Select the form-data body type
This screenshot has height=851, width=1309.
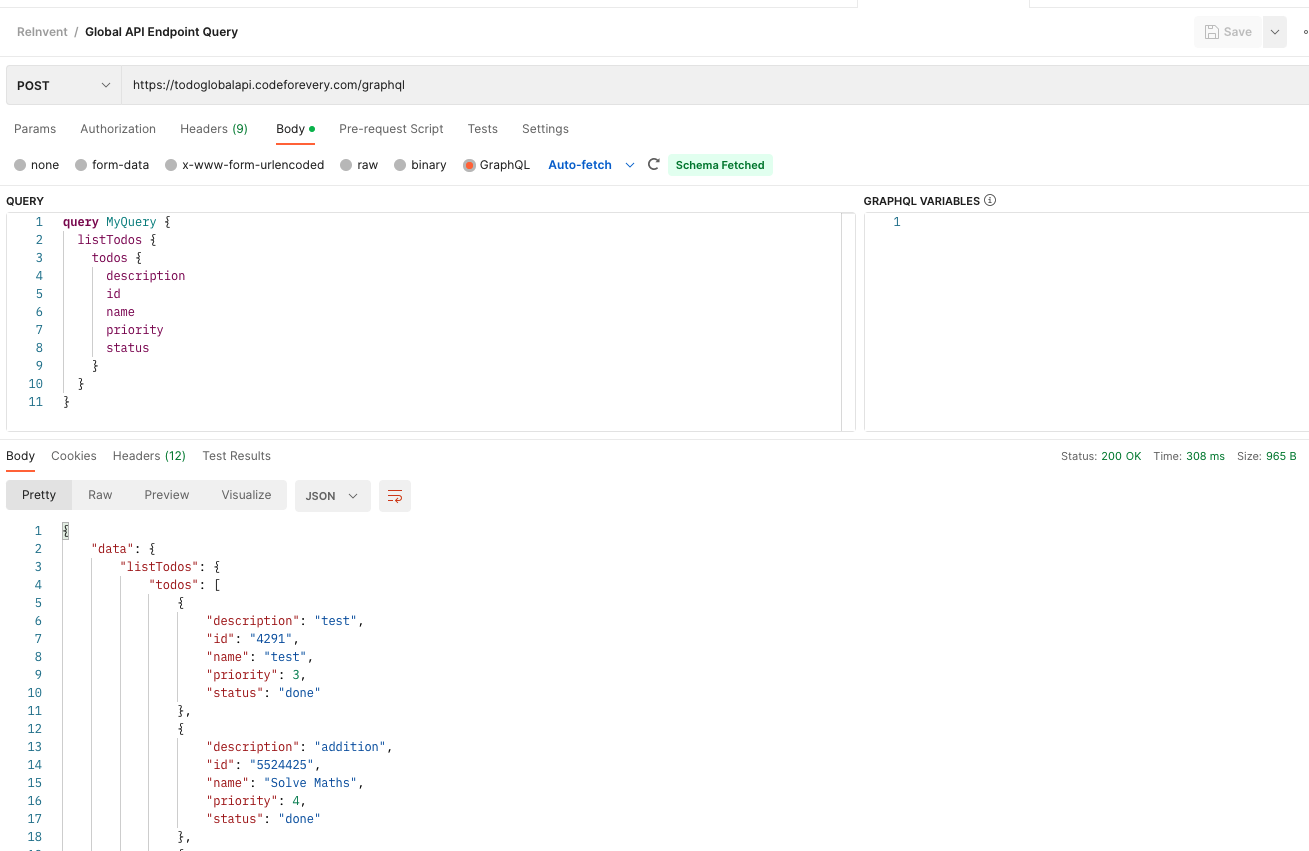[112, 165]
